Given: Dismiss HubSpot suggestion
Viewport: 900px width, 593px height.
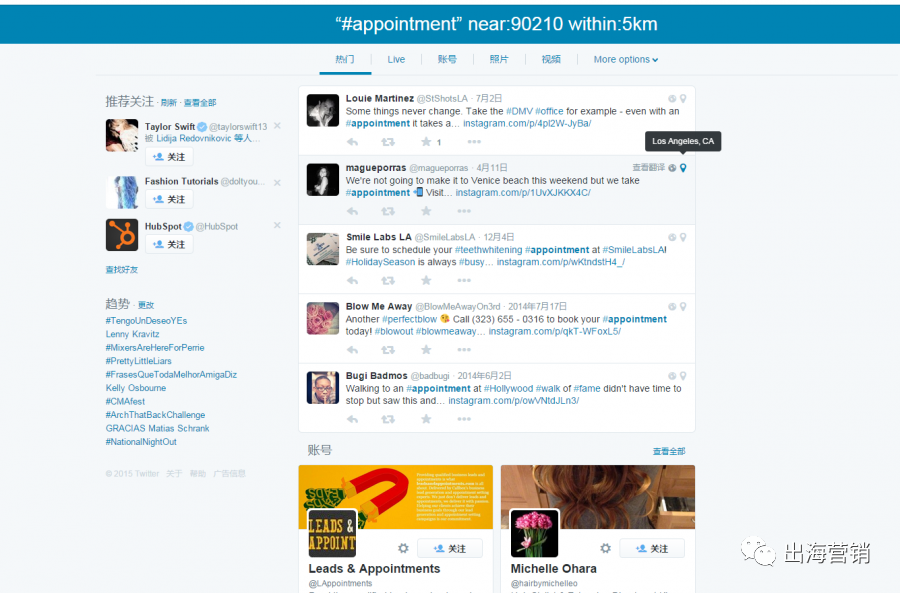Looking at the screenshot, I should coord(277,226).
